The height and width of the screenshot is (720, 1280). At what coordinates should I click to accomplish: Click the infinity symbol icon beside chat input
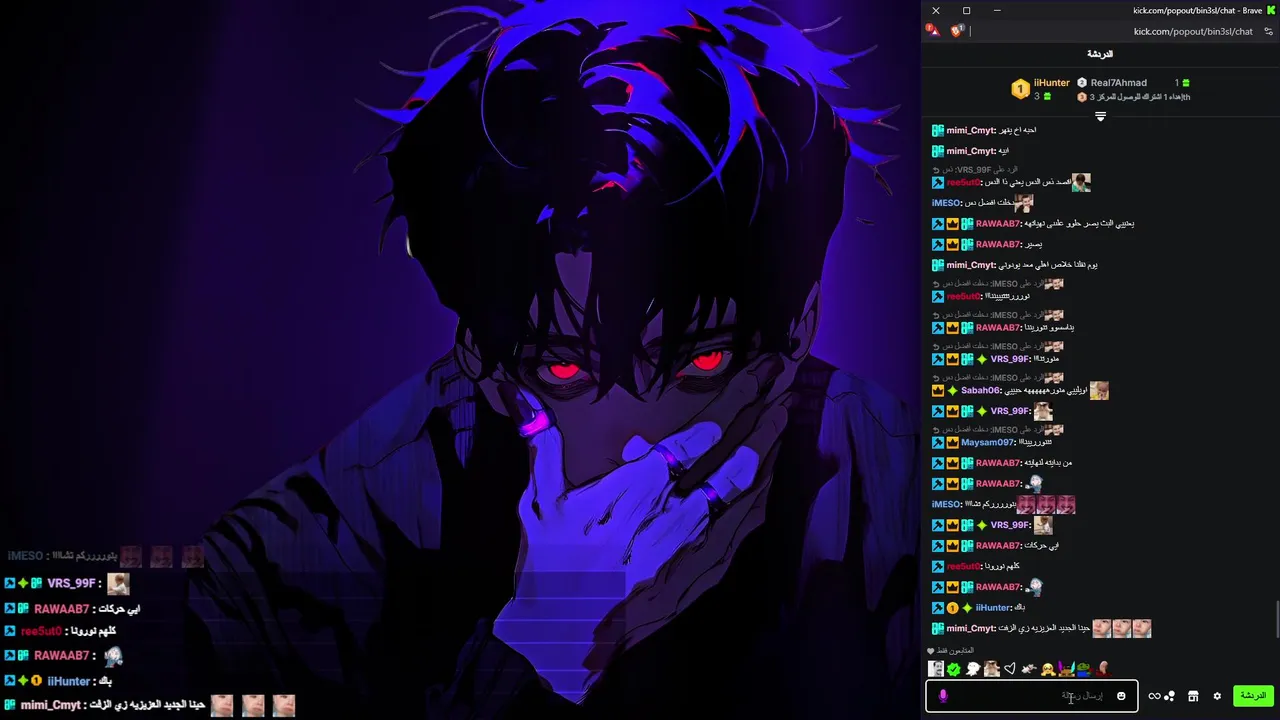[x=1154, y=696]
